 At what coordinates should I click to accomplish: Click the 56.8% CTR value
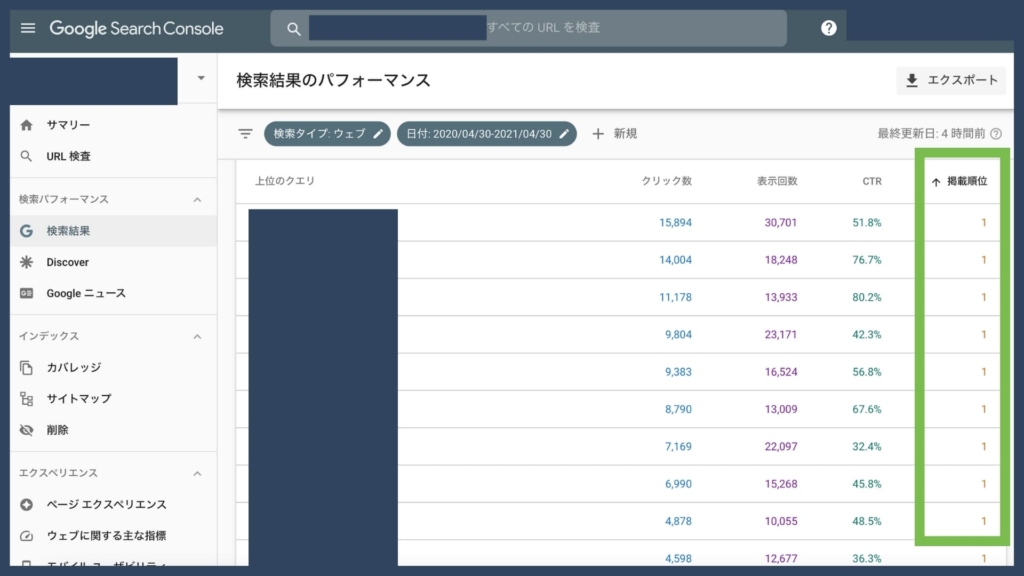867,372
